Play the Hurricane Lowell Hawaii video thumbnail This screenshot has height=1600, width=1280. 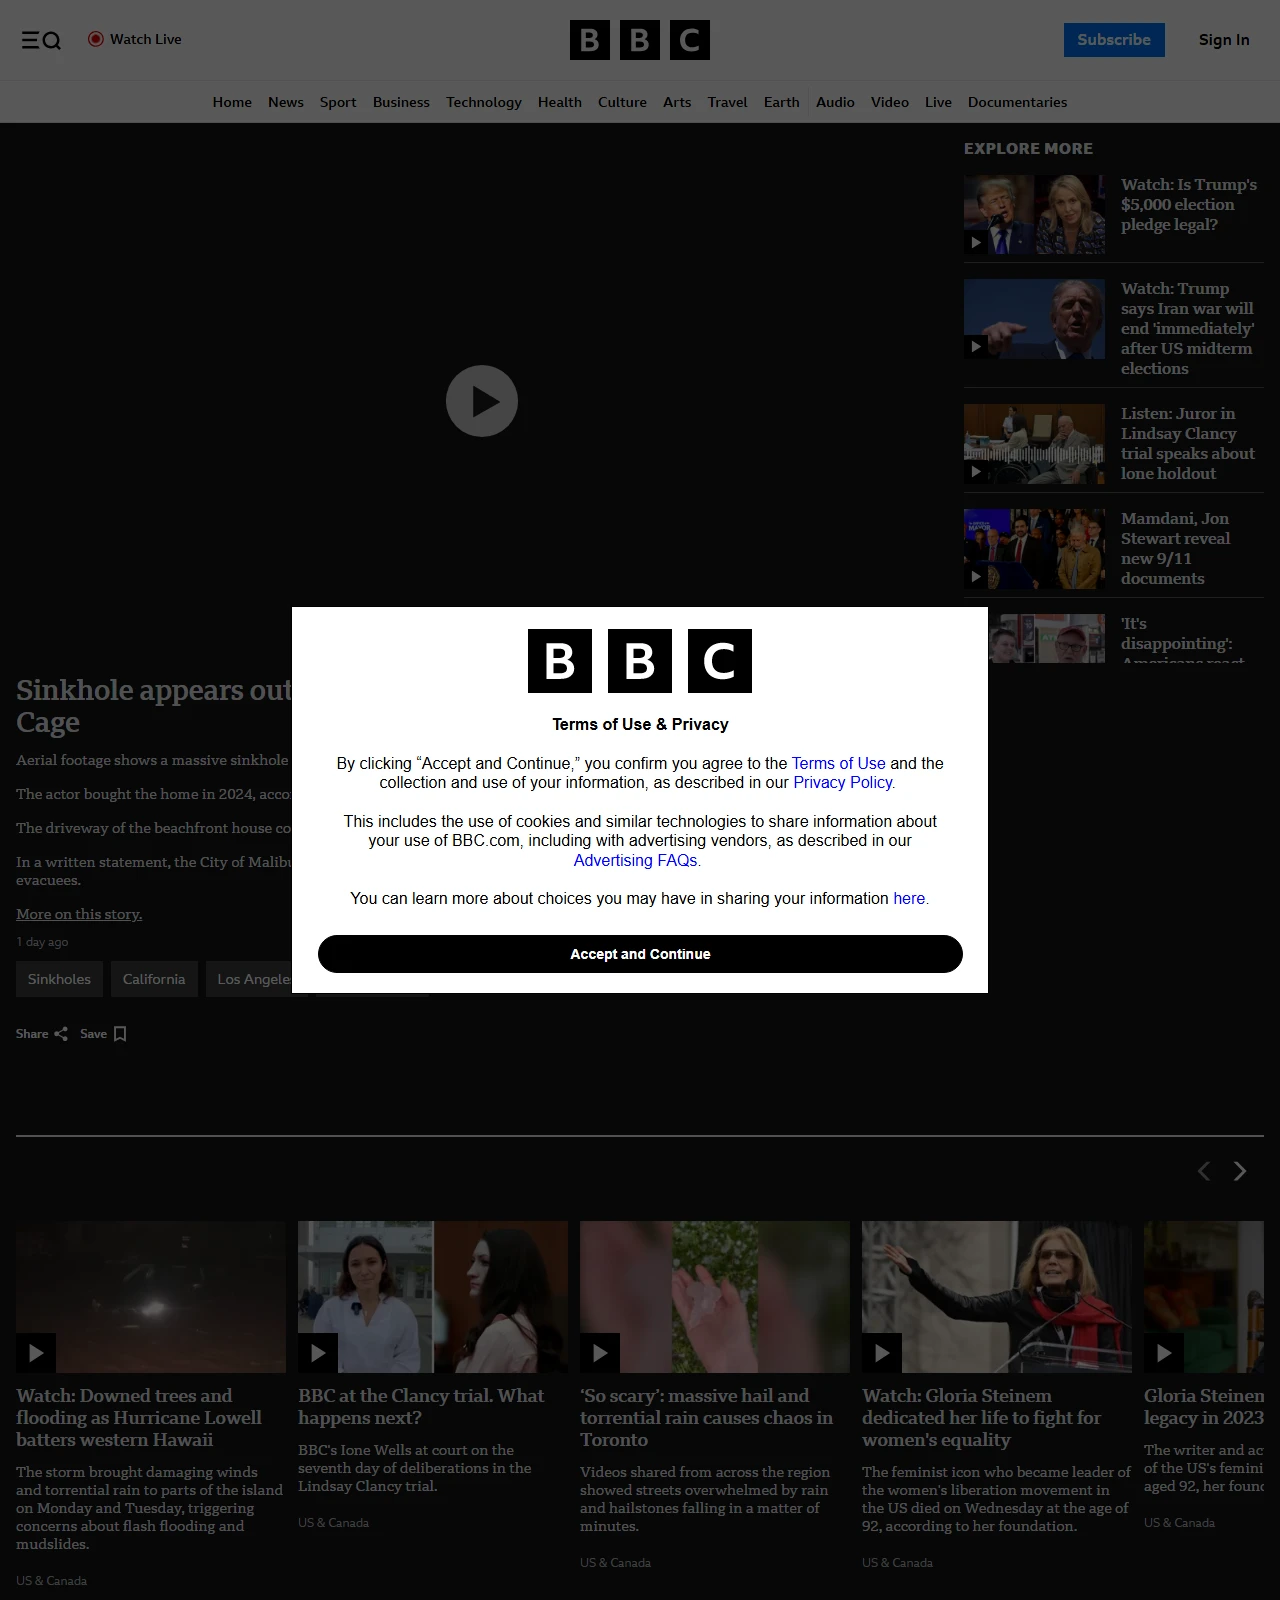151,1297
